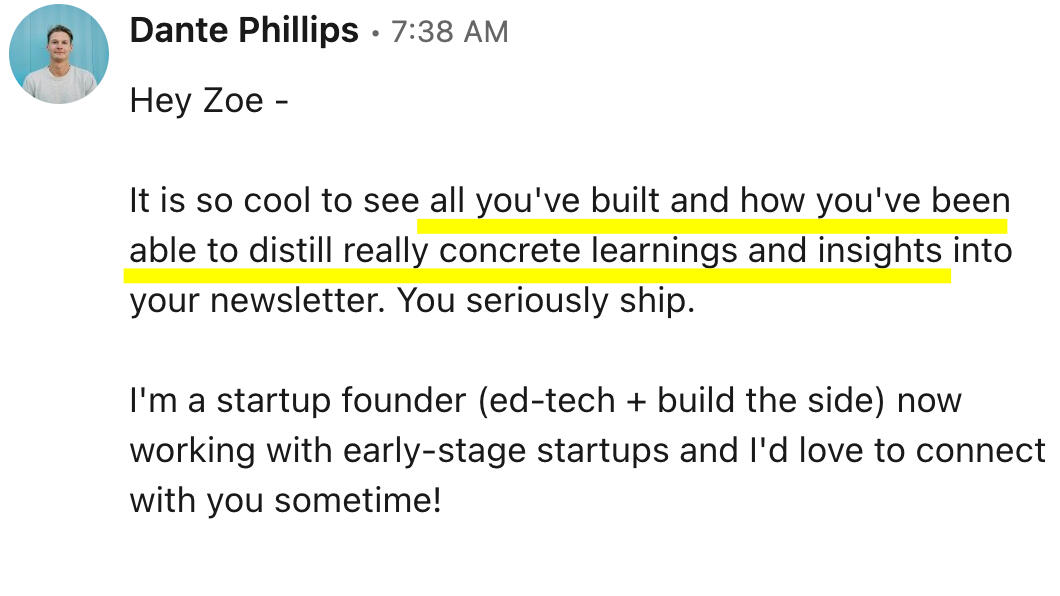
Task: Open the Dante Phillips sender name
Action: [x=244, y=31]
